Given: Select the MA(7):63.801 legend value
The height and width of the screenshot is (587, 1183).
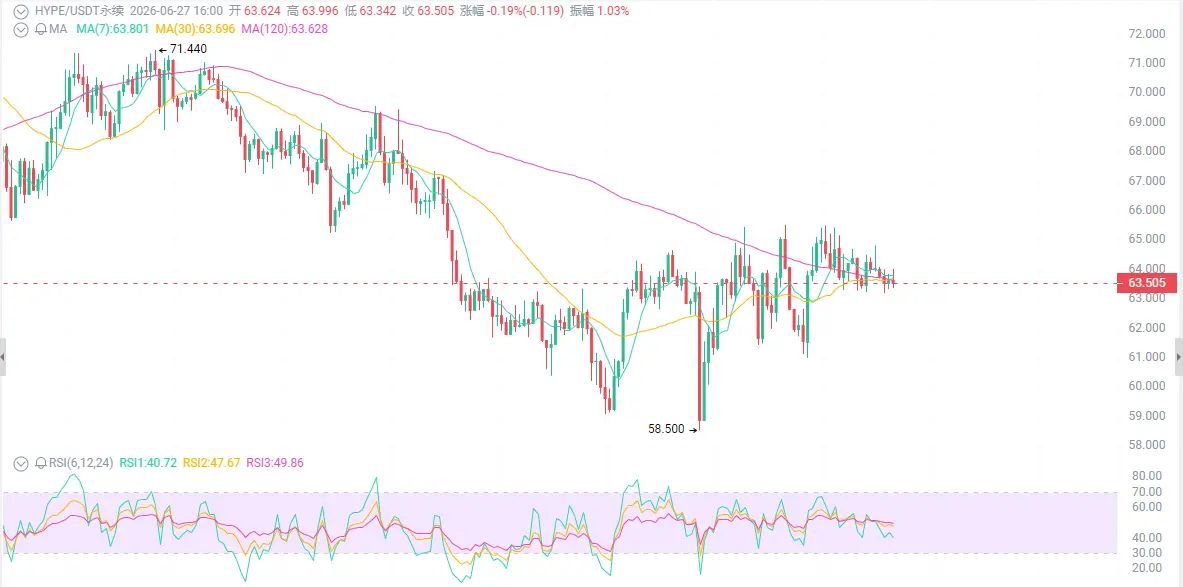Looking at the screenshot, I should coord(113,29).
